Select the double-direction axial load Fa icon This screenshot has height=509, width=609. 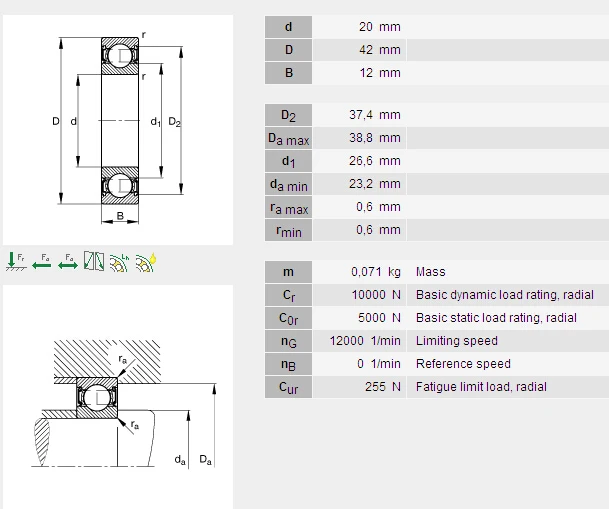[x=68, y=261]
